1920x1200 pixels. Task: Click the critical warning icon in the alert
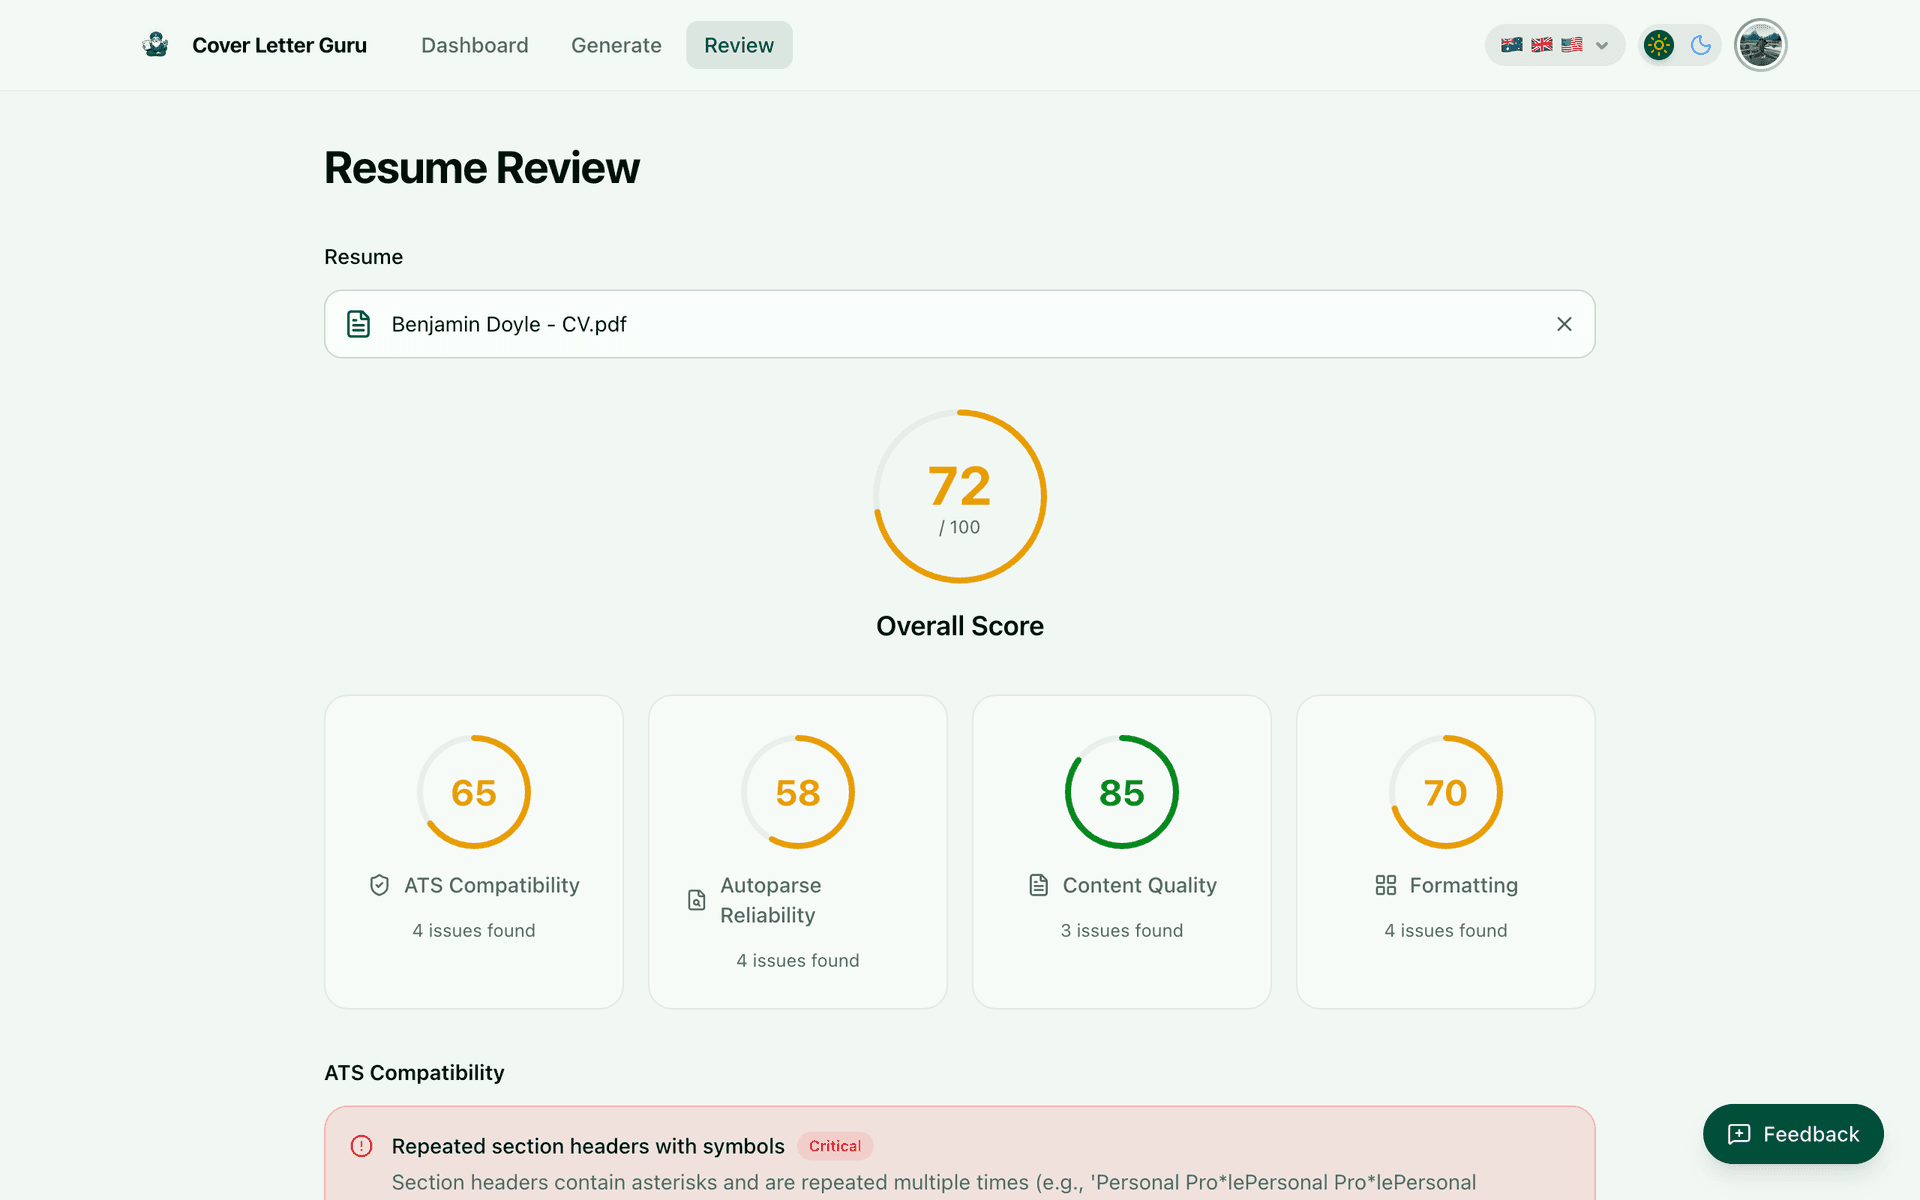[361, 1146]
